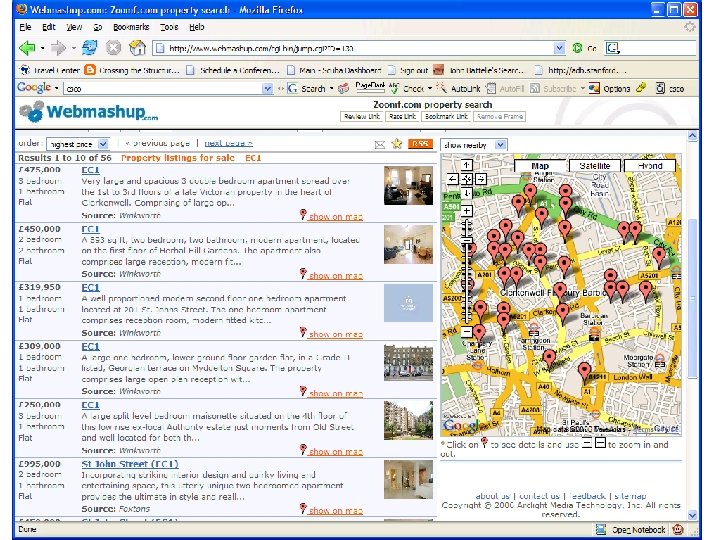Click the Google toolbar Check spelling icon

tap(394, 88)
